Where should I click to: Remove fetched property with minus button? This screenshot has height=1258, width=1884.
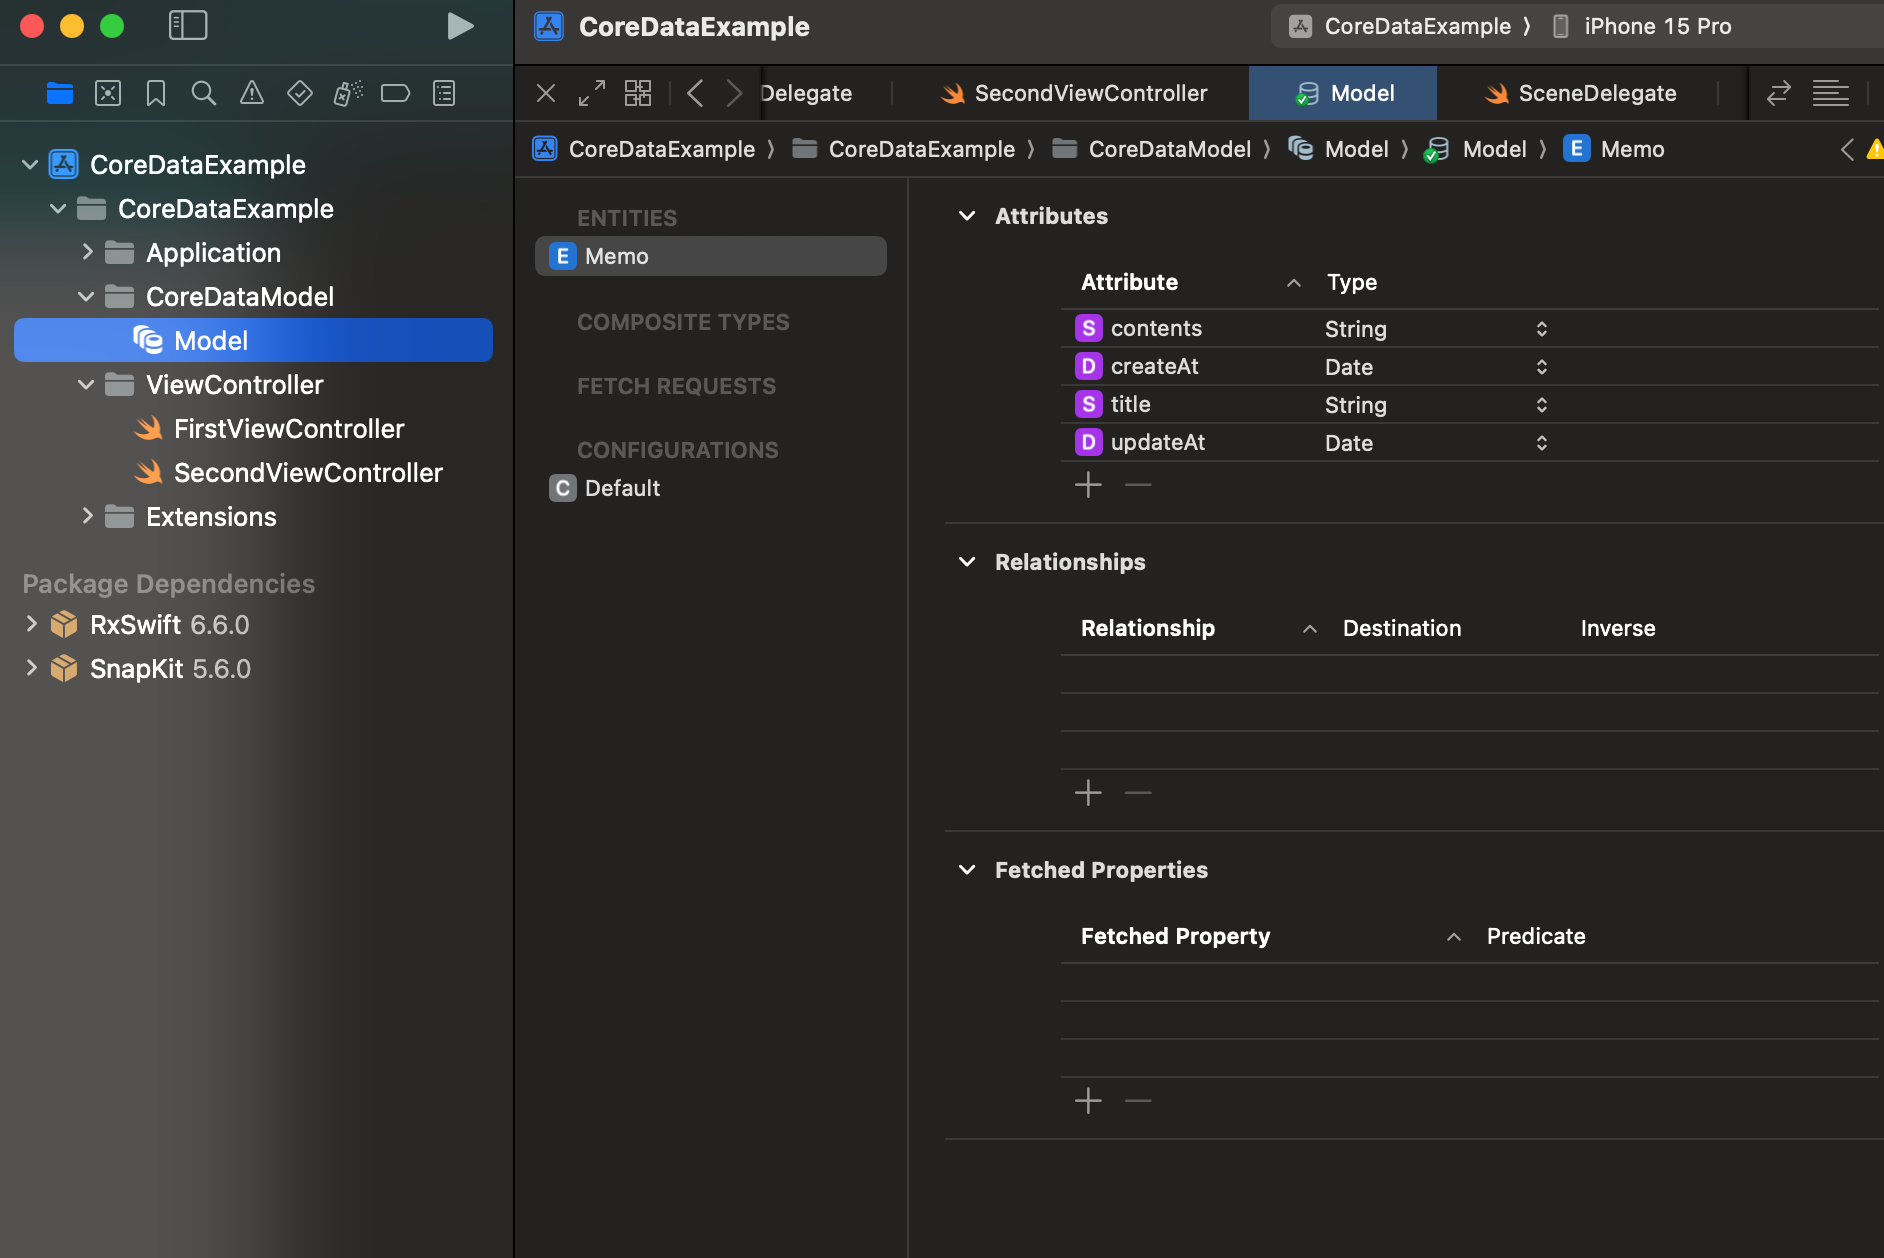point(1138,1101)
